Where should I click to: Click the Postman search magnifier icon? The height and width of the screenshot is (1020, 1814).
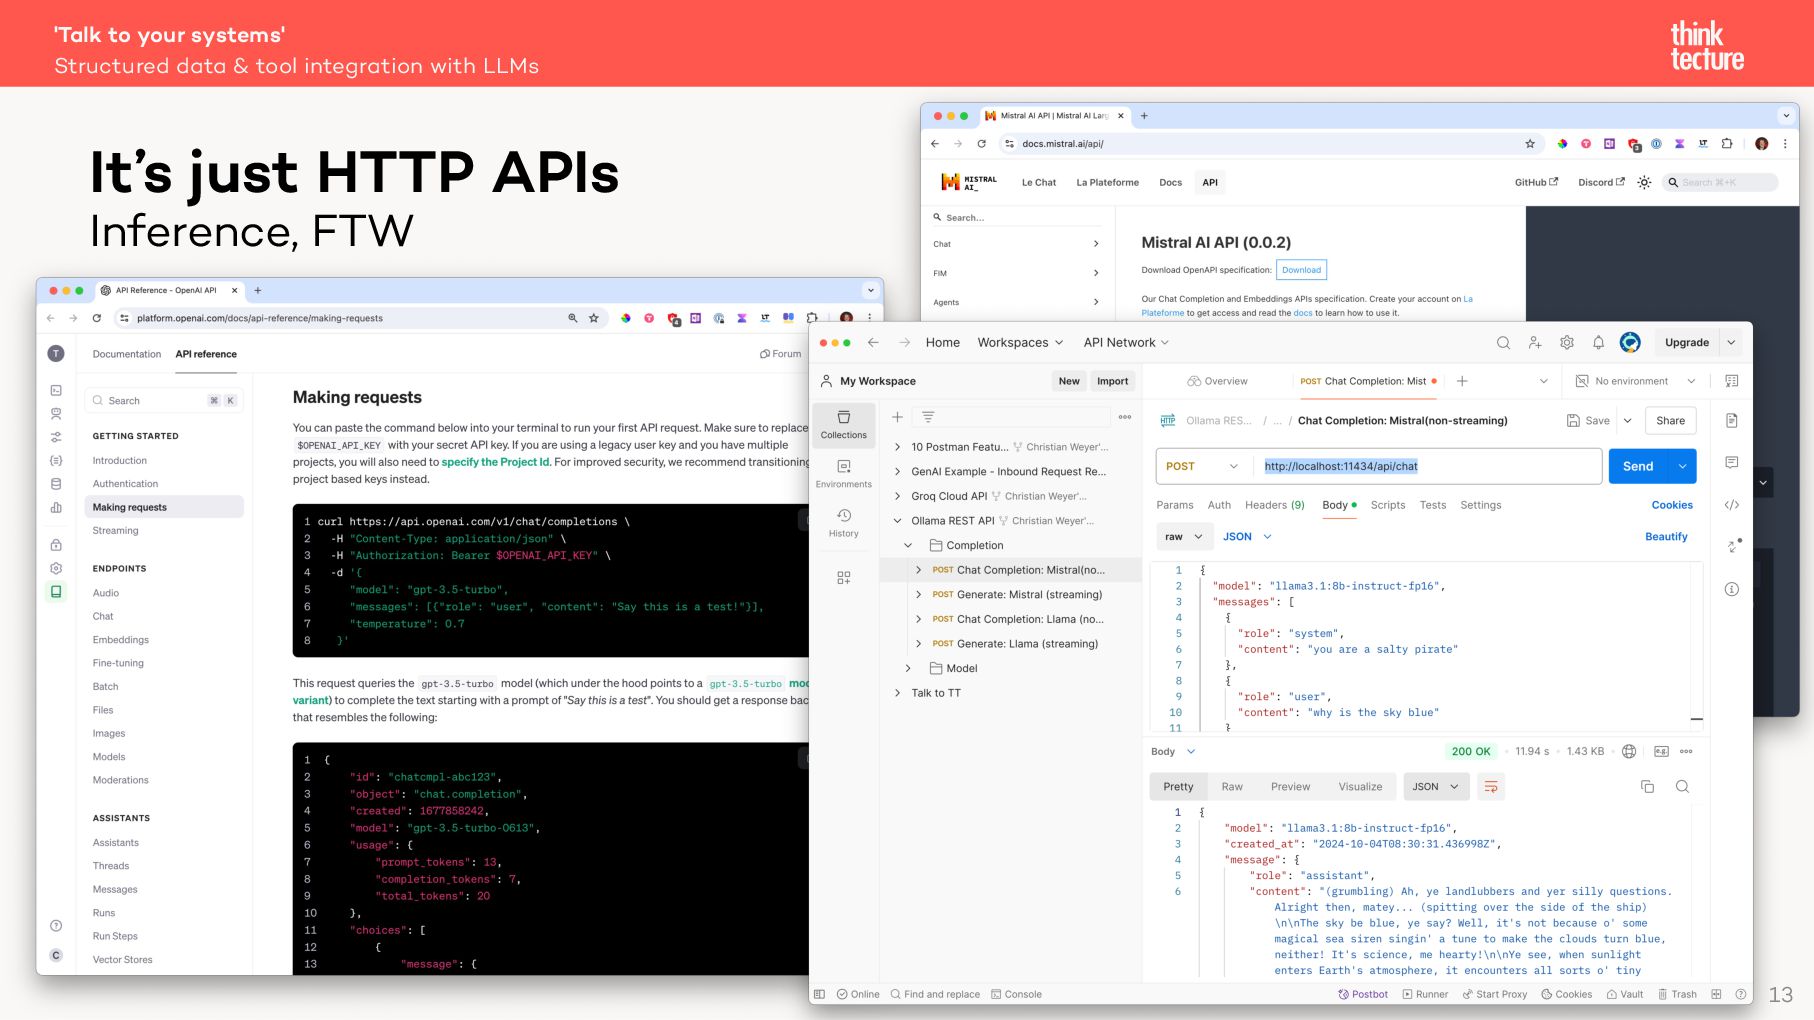coord(1503,343)
